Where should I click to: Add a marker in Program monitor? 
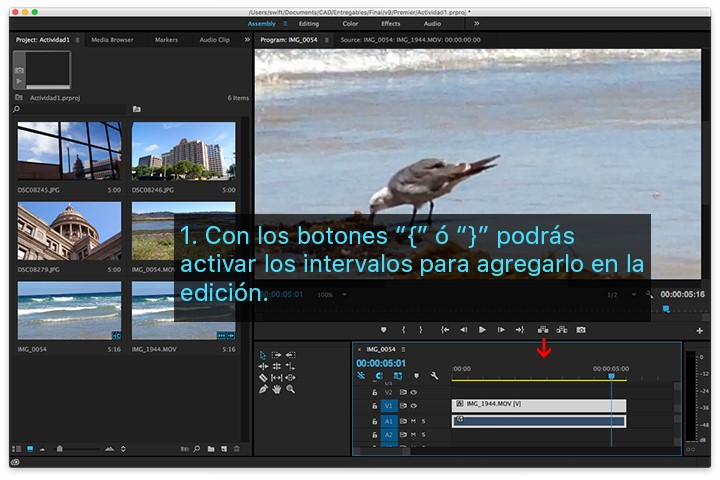[383, 329]
